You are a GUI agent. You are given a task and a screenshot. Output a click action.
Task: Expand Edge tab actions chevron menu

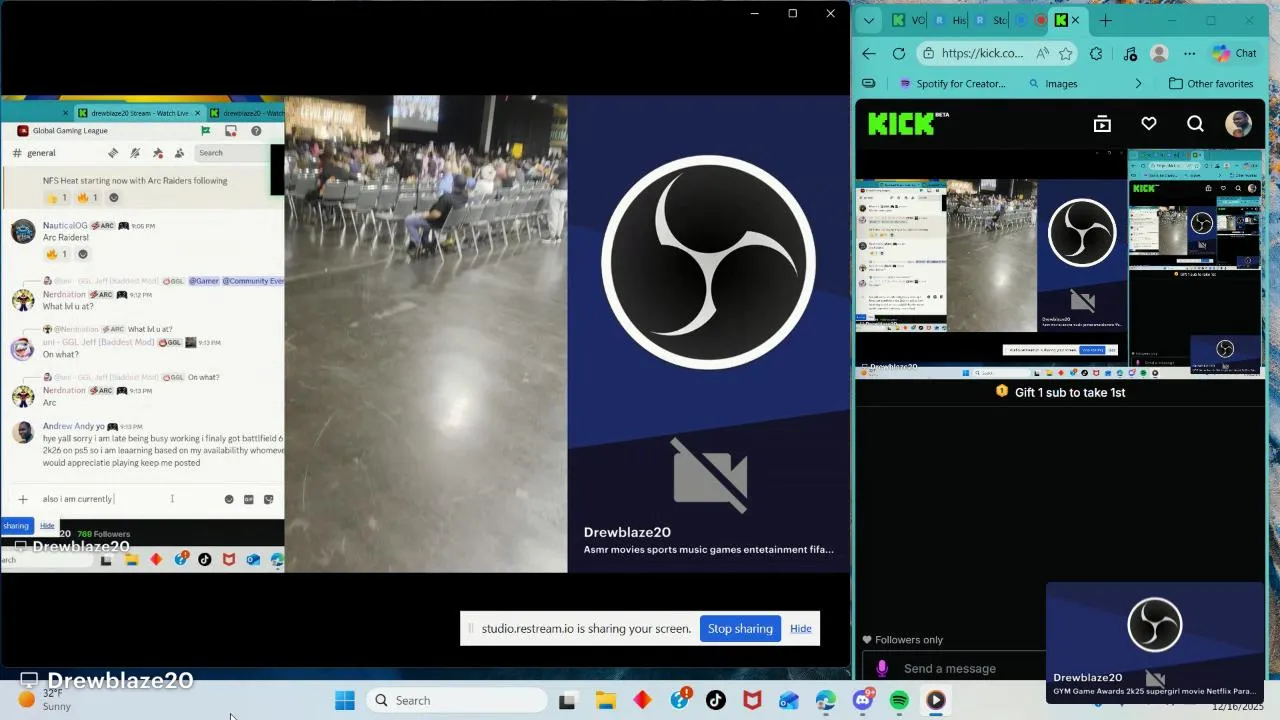[869, 20]
